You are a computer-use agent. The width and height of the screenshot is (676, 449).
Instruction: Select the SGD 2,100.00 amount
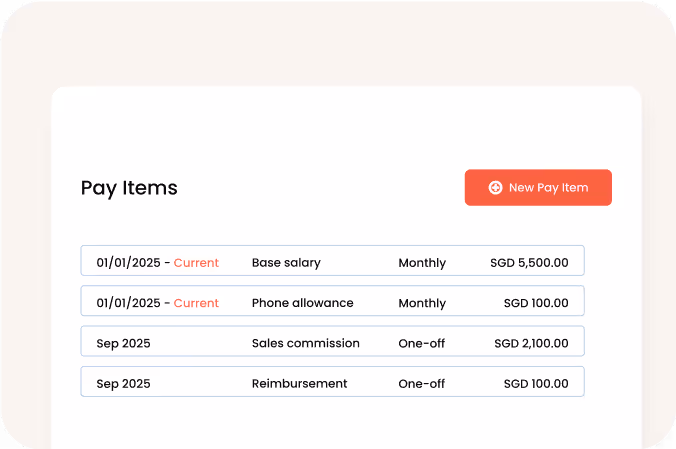(x=531, y=343)
